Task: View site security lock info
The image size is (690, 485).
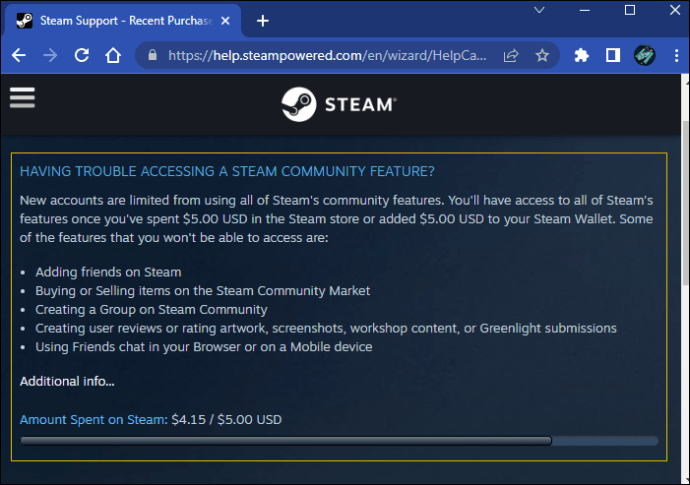Action: [152, 55]
